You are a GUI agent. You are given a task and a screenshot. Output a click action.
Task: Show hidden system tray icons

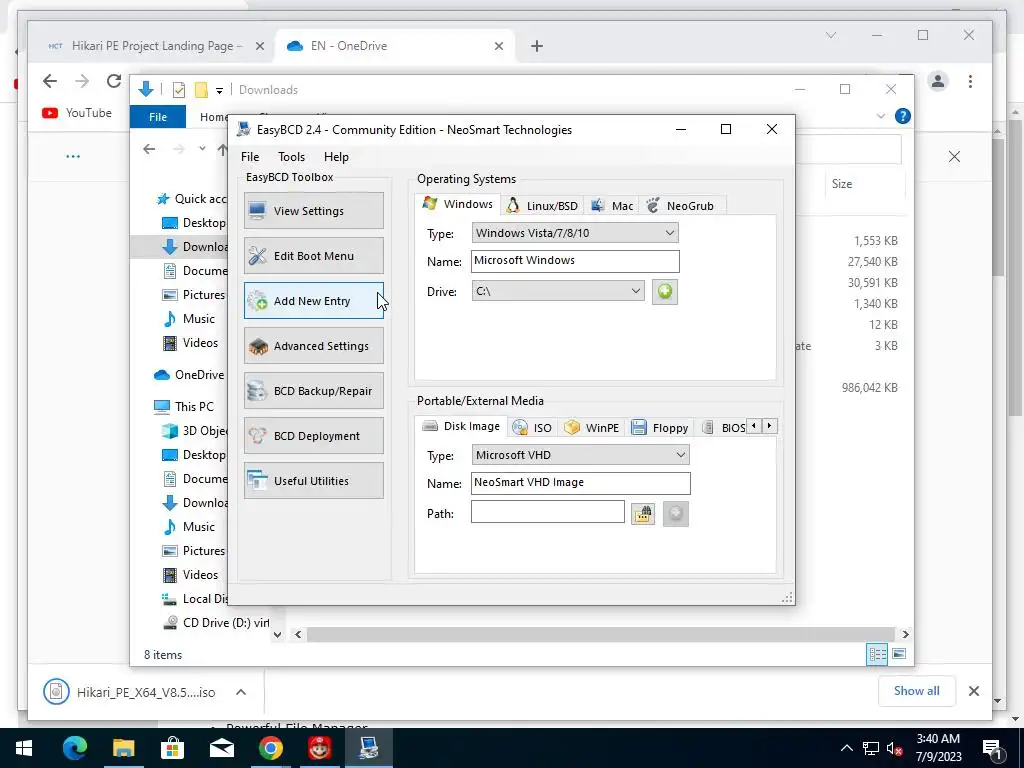[846, 748]
